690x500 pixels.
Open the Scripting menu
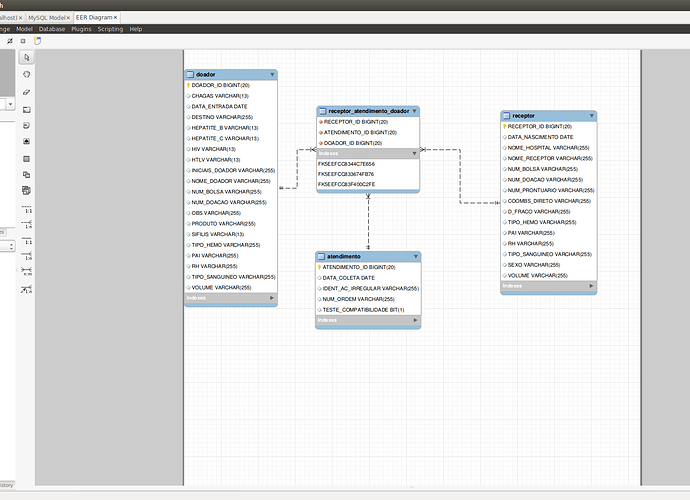point(110,29)
